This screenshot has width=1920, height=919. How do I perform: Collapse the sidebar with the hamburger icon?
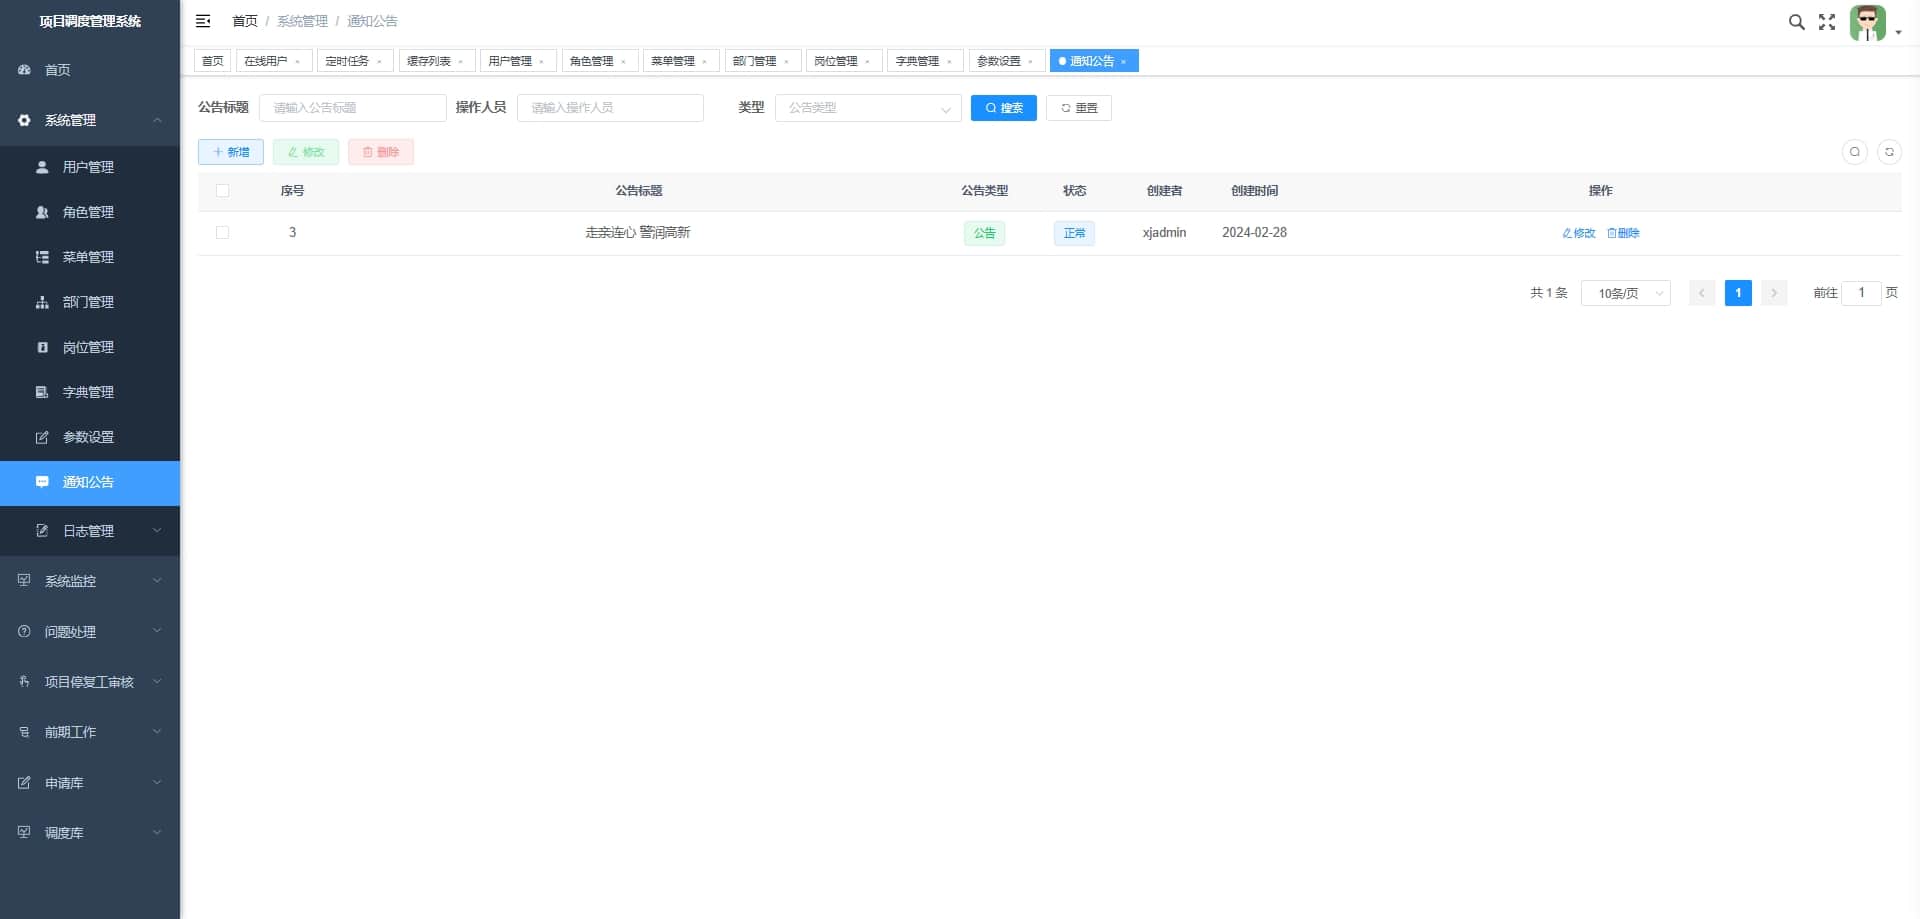pos(203,21)
